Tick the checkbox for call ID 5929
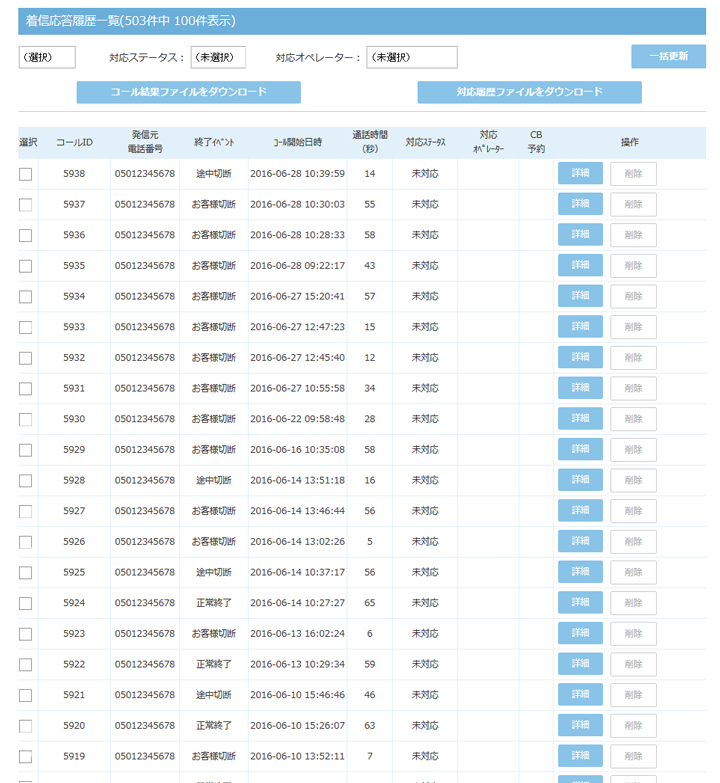The width and height of the screenshot is (720, 783). (x=25, y=450)
